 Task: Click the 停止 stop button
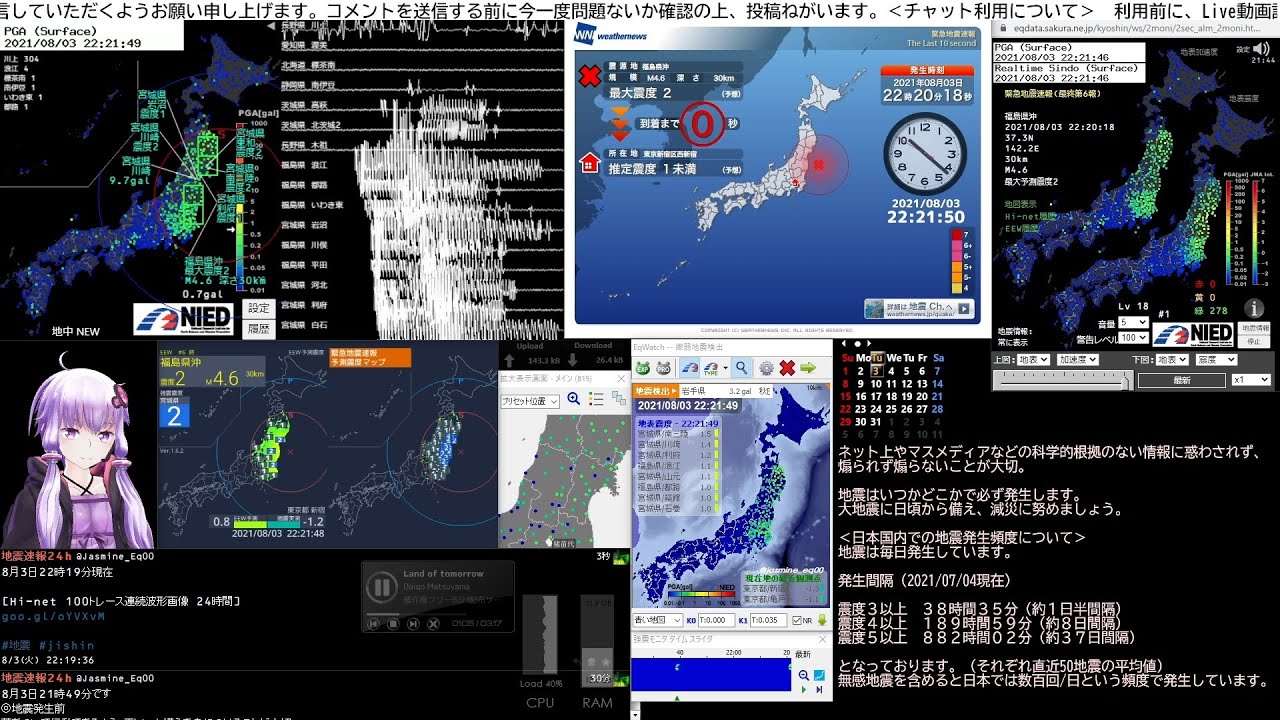pos(1254,341)
